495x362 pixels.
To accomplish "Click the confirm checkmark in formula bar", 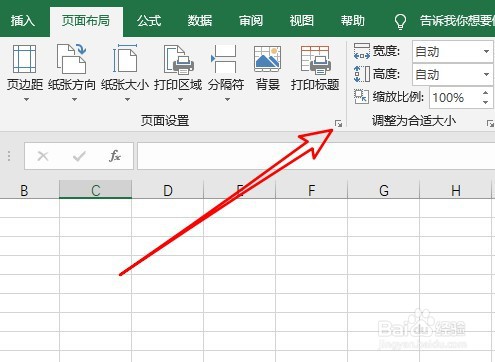I will (x=79, y=156).
